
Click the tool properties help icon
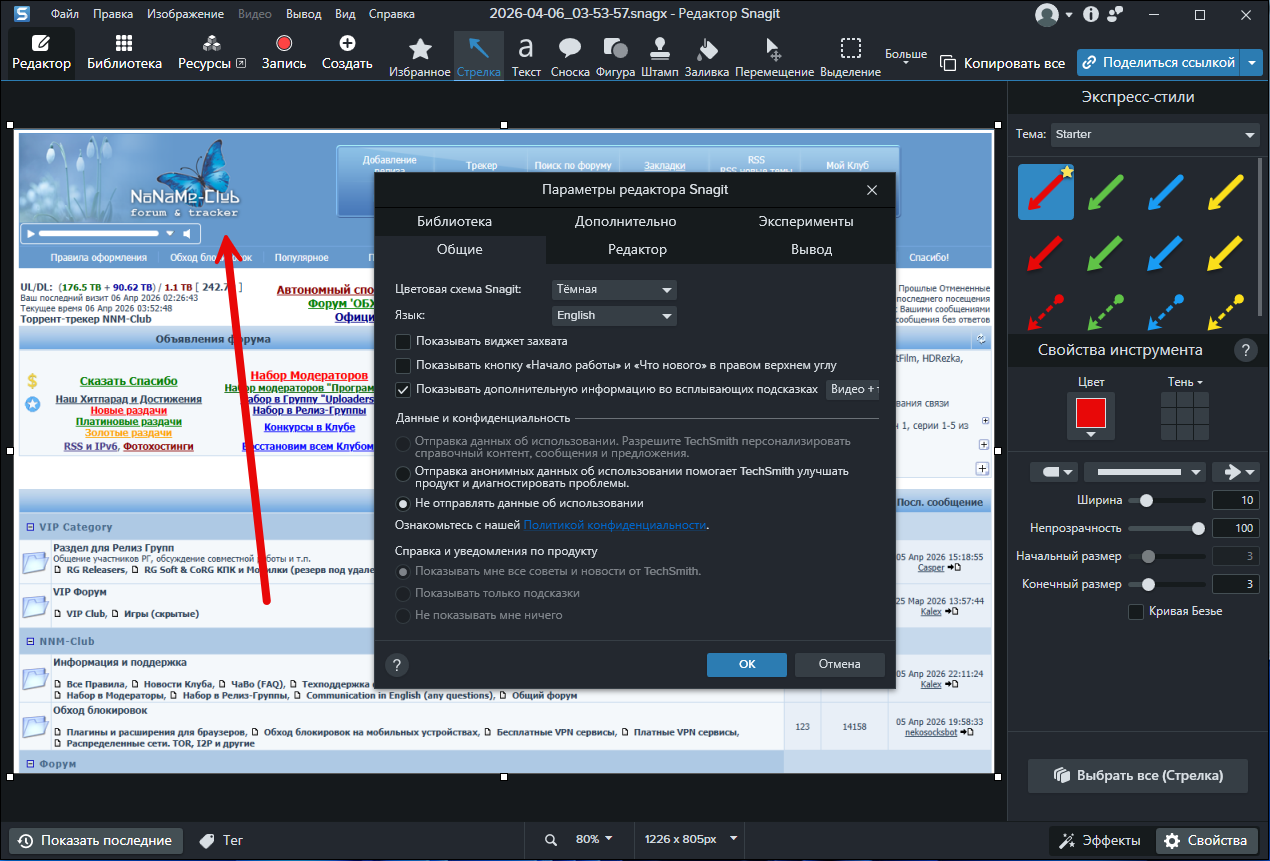click(1245, 350)
